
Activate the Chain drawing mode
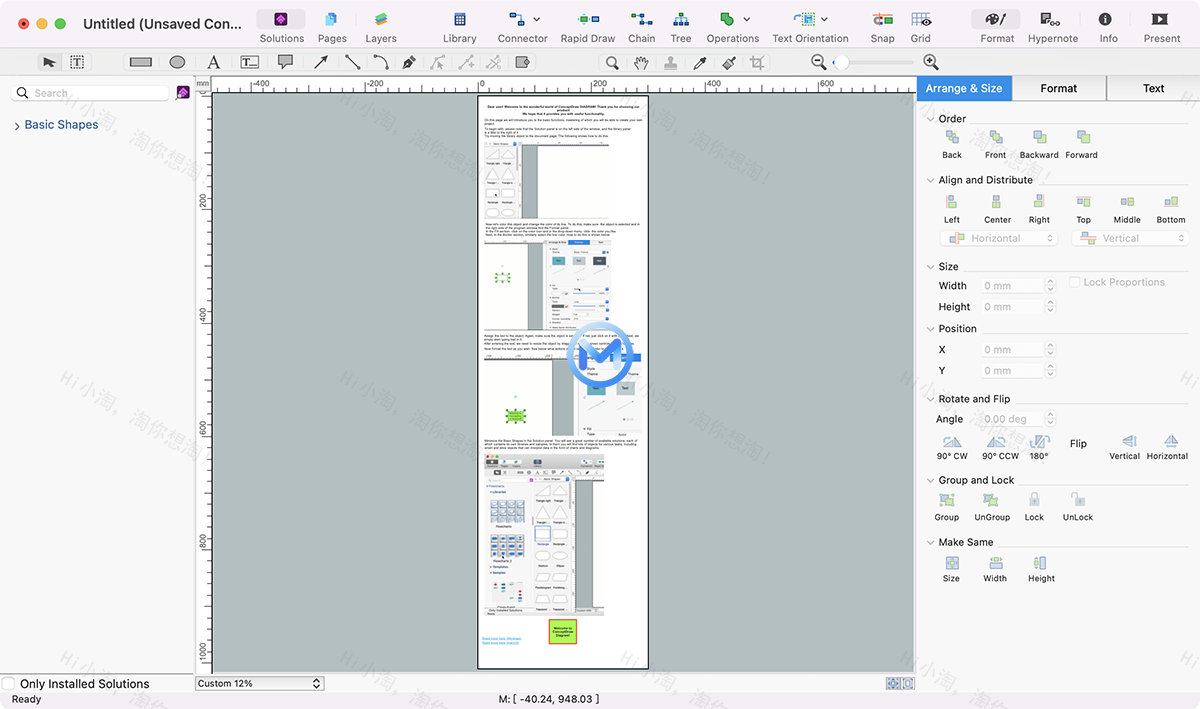coord(641,26)
